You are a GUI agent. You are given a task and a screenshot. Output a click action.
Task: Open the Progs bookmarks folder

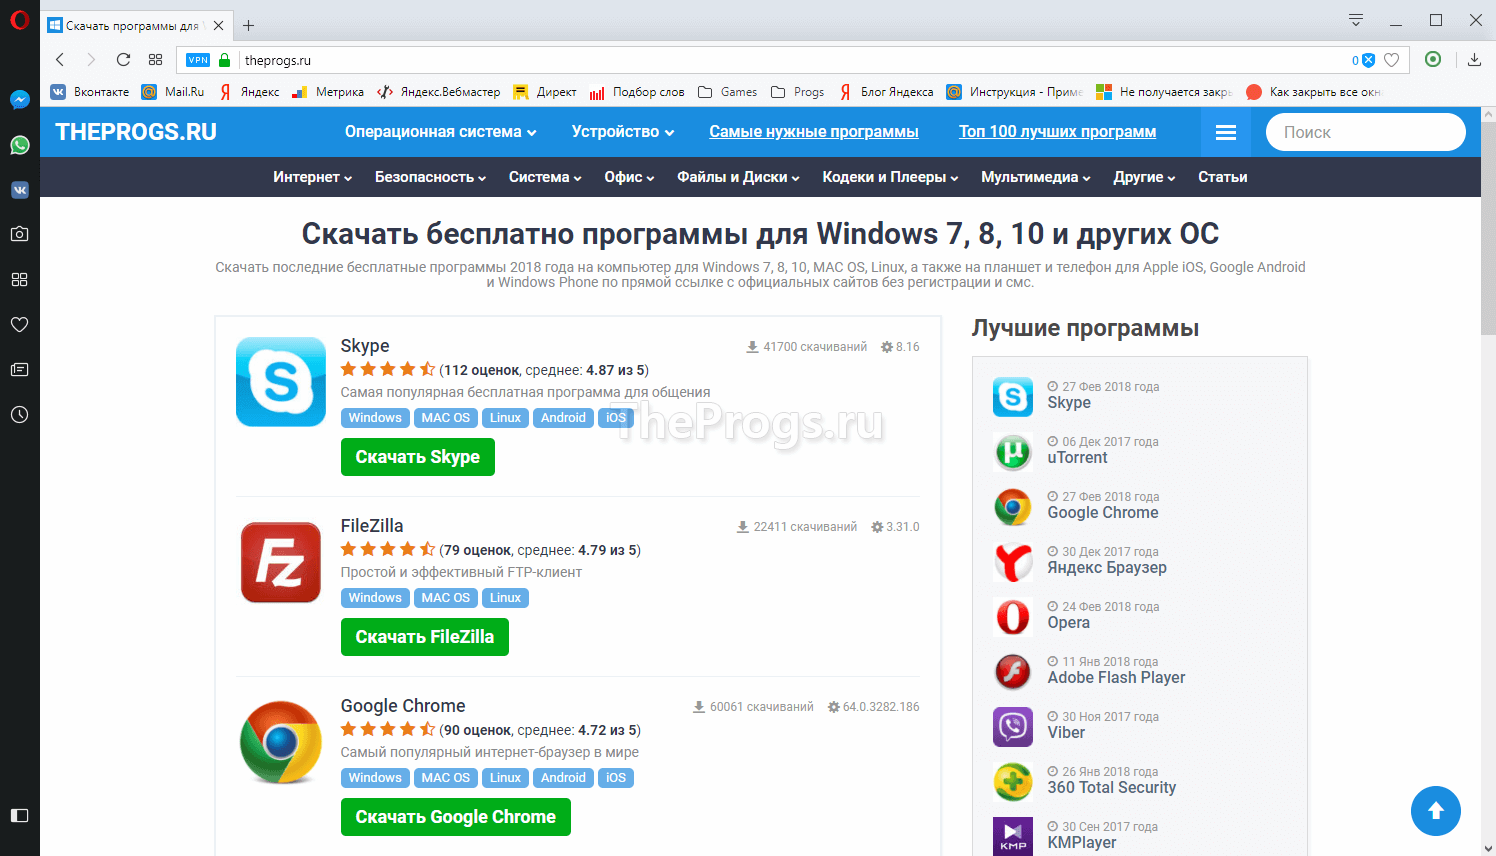coord(798,92)
